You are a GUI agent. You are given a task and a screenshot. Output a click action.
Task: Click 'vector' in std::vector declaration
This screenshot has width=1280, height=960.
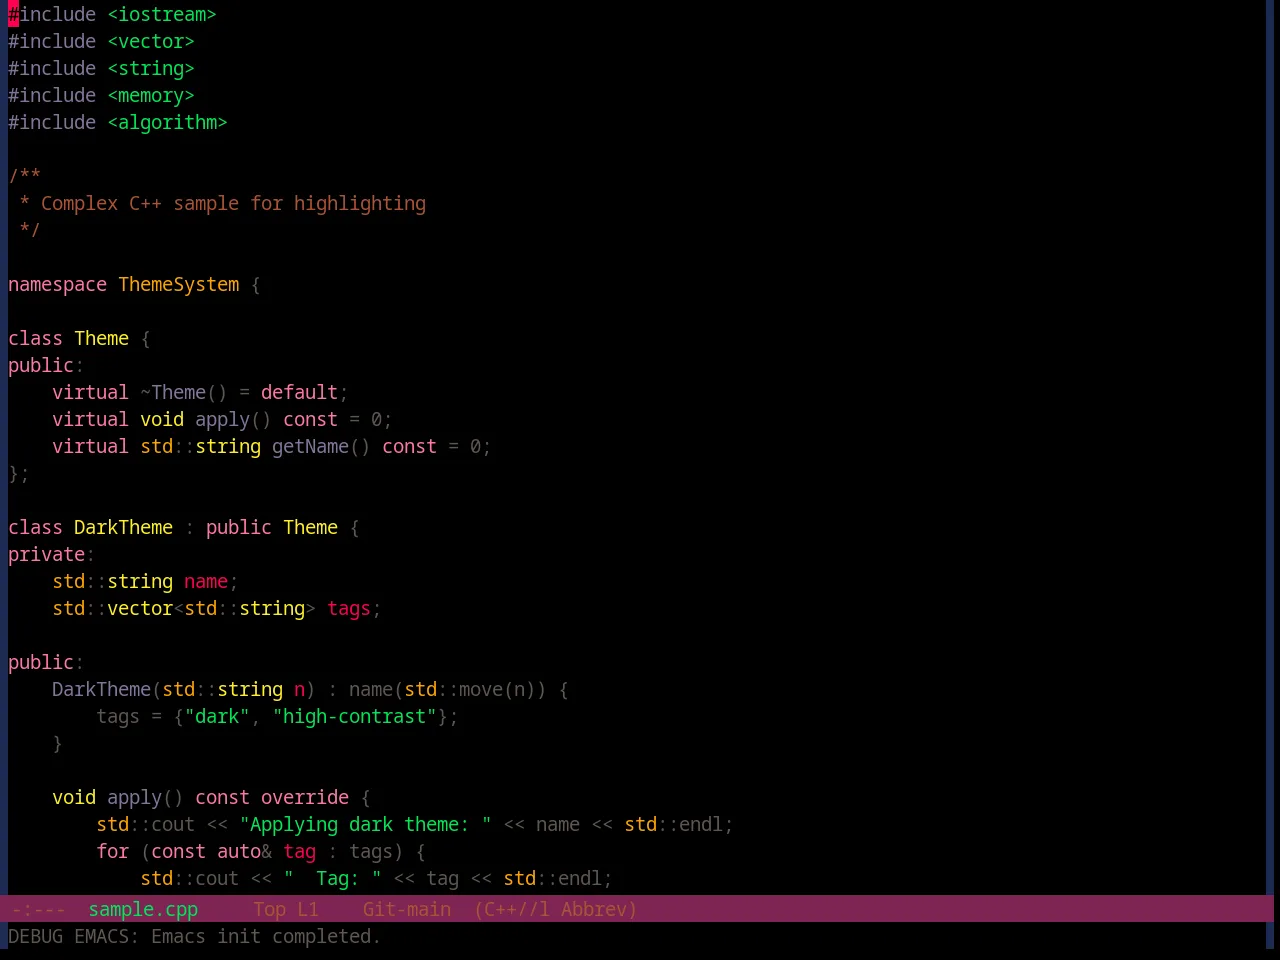click(140, 608)
